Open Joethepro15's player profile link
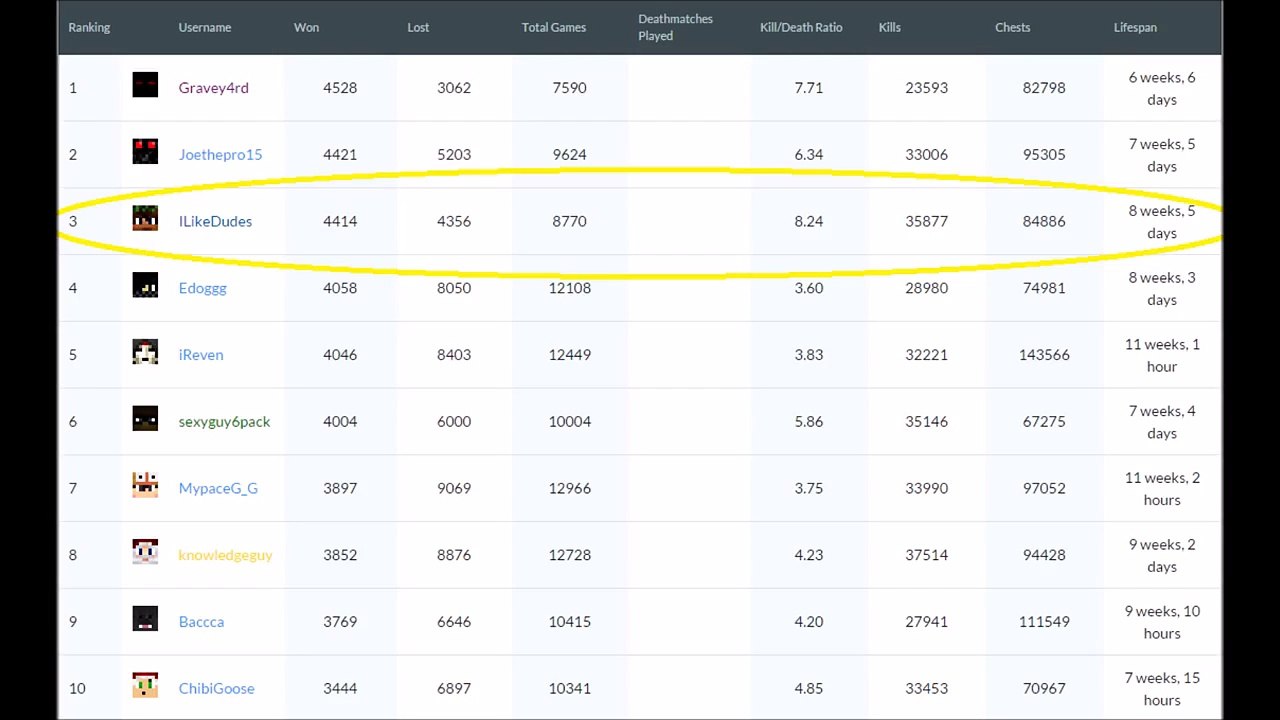Screen dimensions: 1280x720 click(221, 155)
